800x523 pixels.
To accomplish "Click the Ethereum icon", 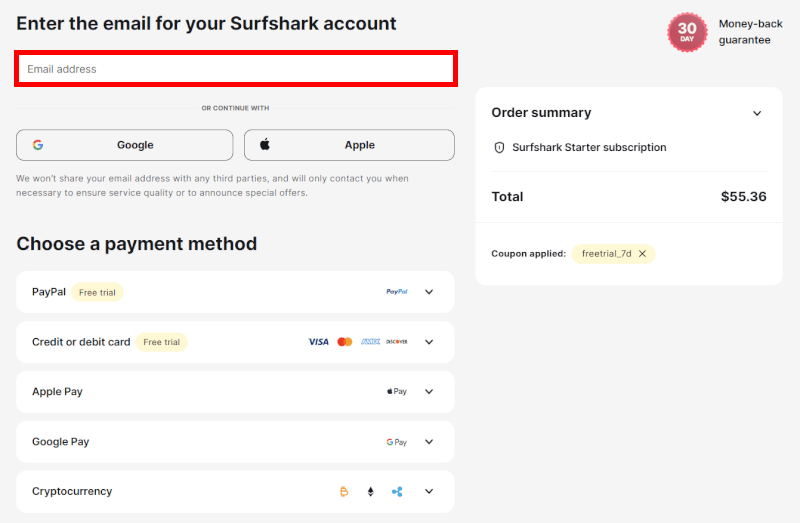I will [370, 491].
